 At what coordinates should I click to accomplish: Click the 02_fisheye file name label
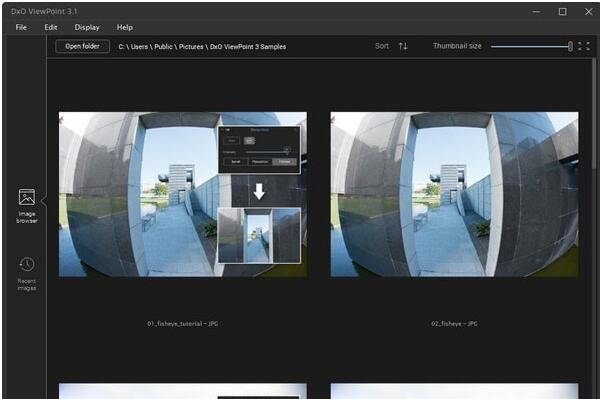(x=454, y=324)
